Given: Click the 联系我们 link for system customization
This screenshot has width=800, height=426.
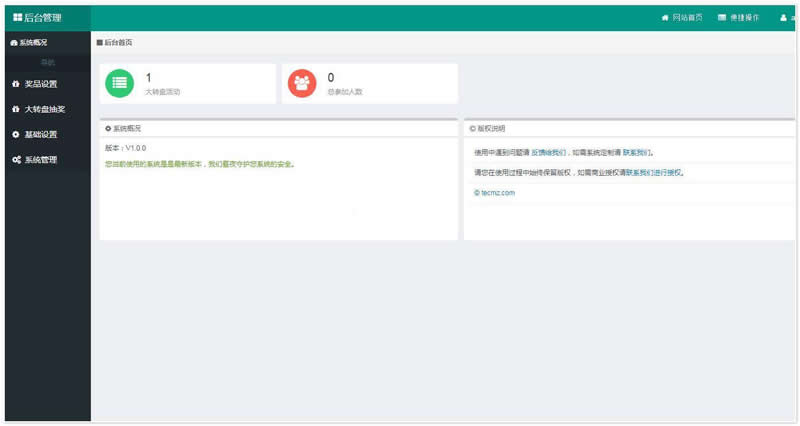Looking at the screenshot, I should pos(636,153).
